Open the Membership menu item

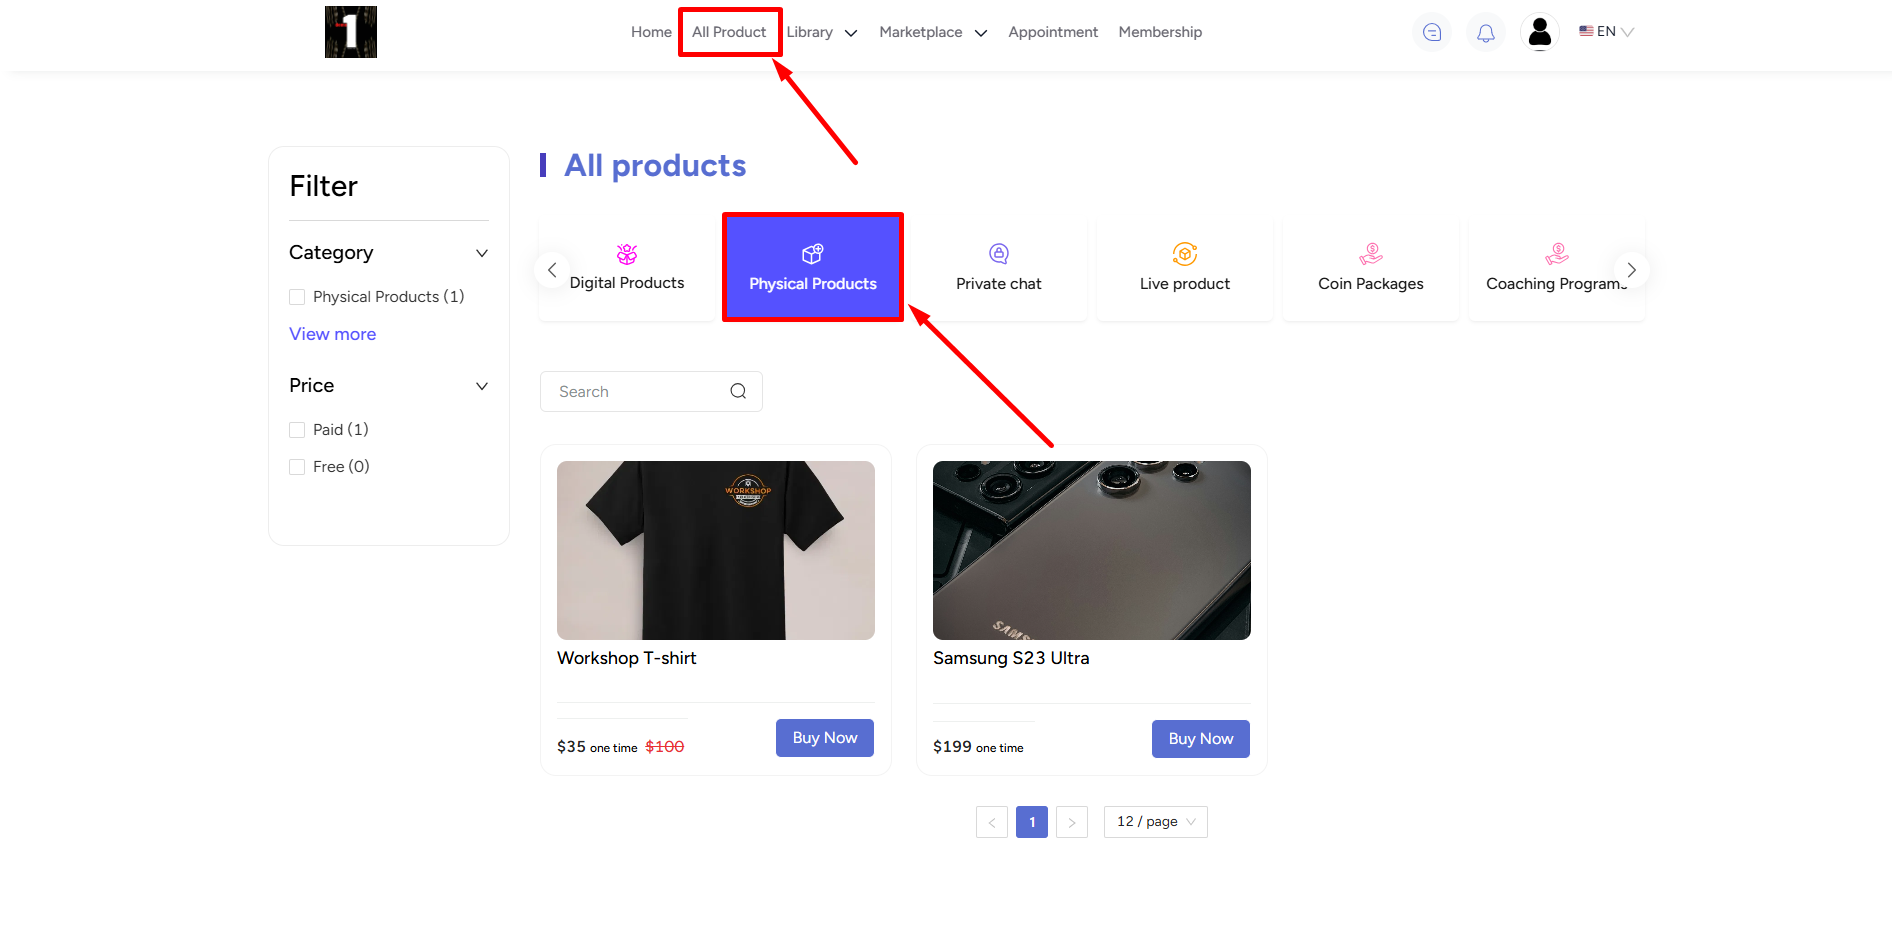[1160, 32]
